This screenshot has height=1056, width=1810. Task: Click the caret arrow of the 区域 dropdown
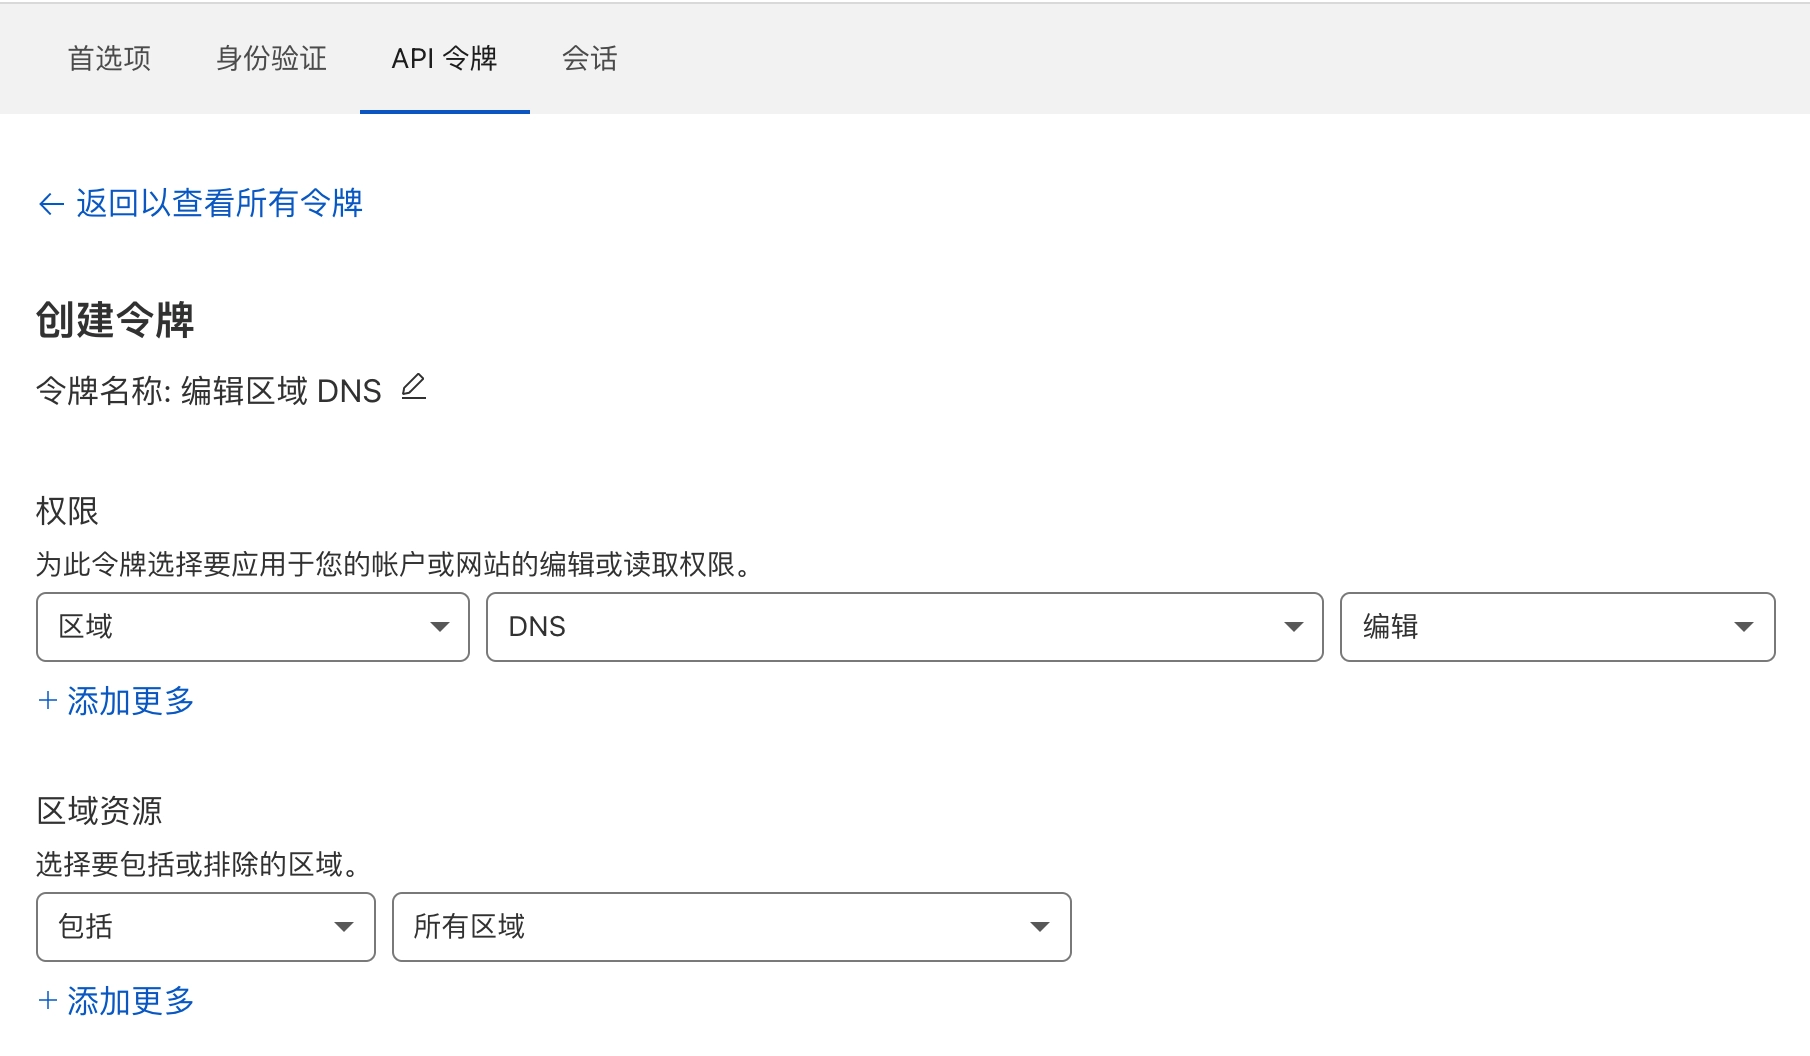point(439,627)
